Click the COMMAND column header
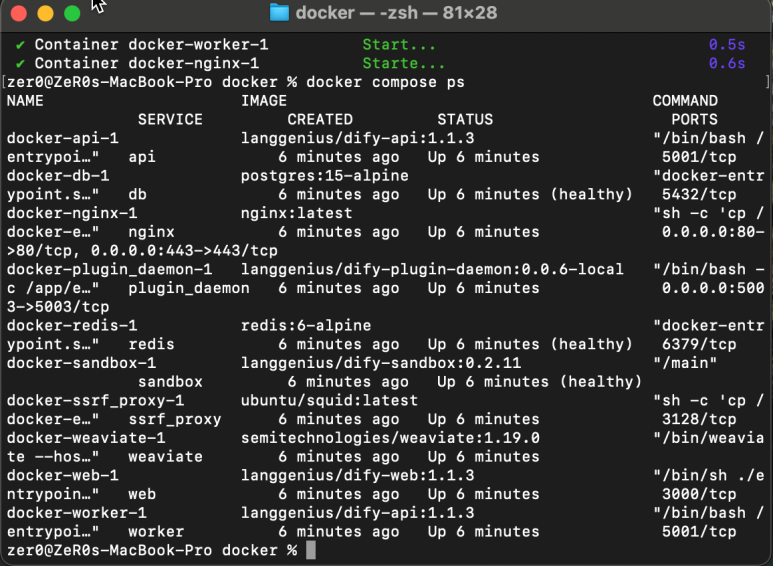This screenshot has width=773, height=566. tap(685, 101)
